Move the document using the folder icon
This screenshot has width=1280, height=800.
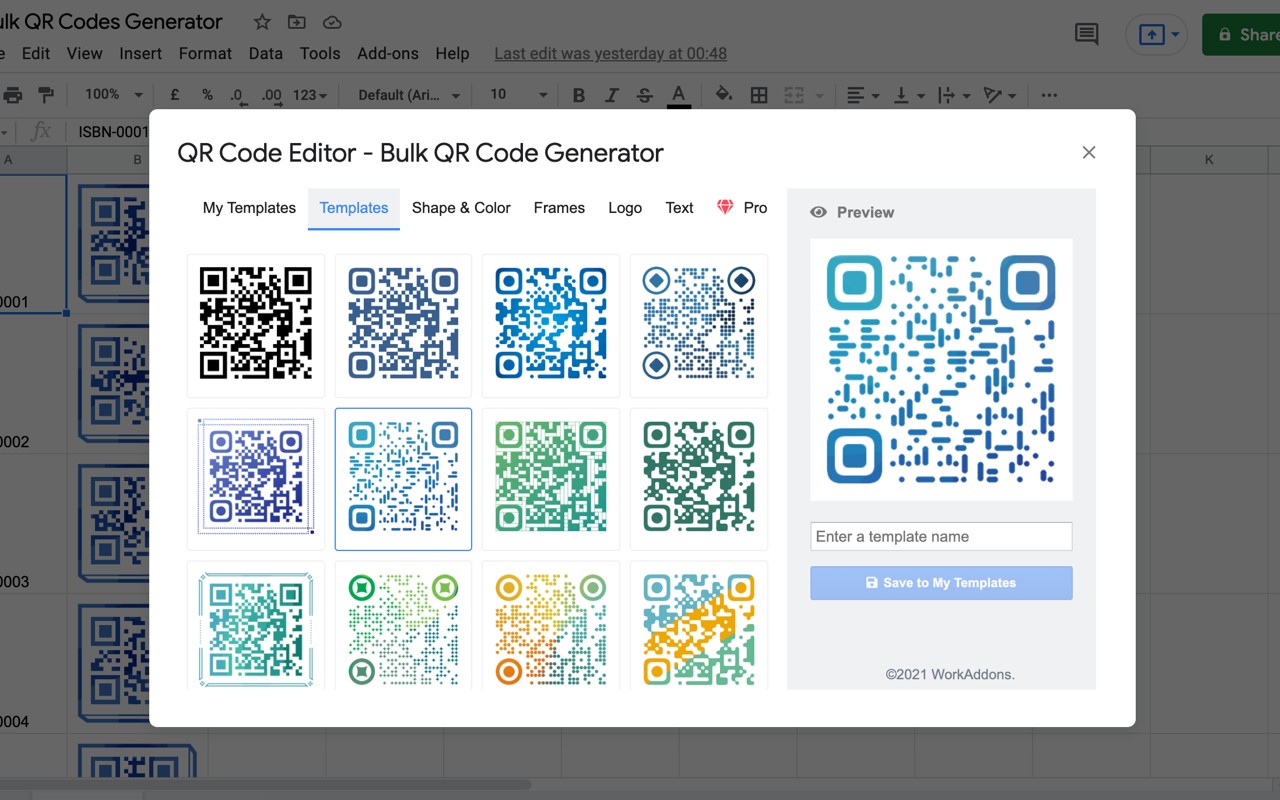(297, 21)
